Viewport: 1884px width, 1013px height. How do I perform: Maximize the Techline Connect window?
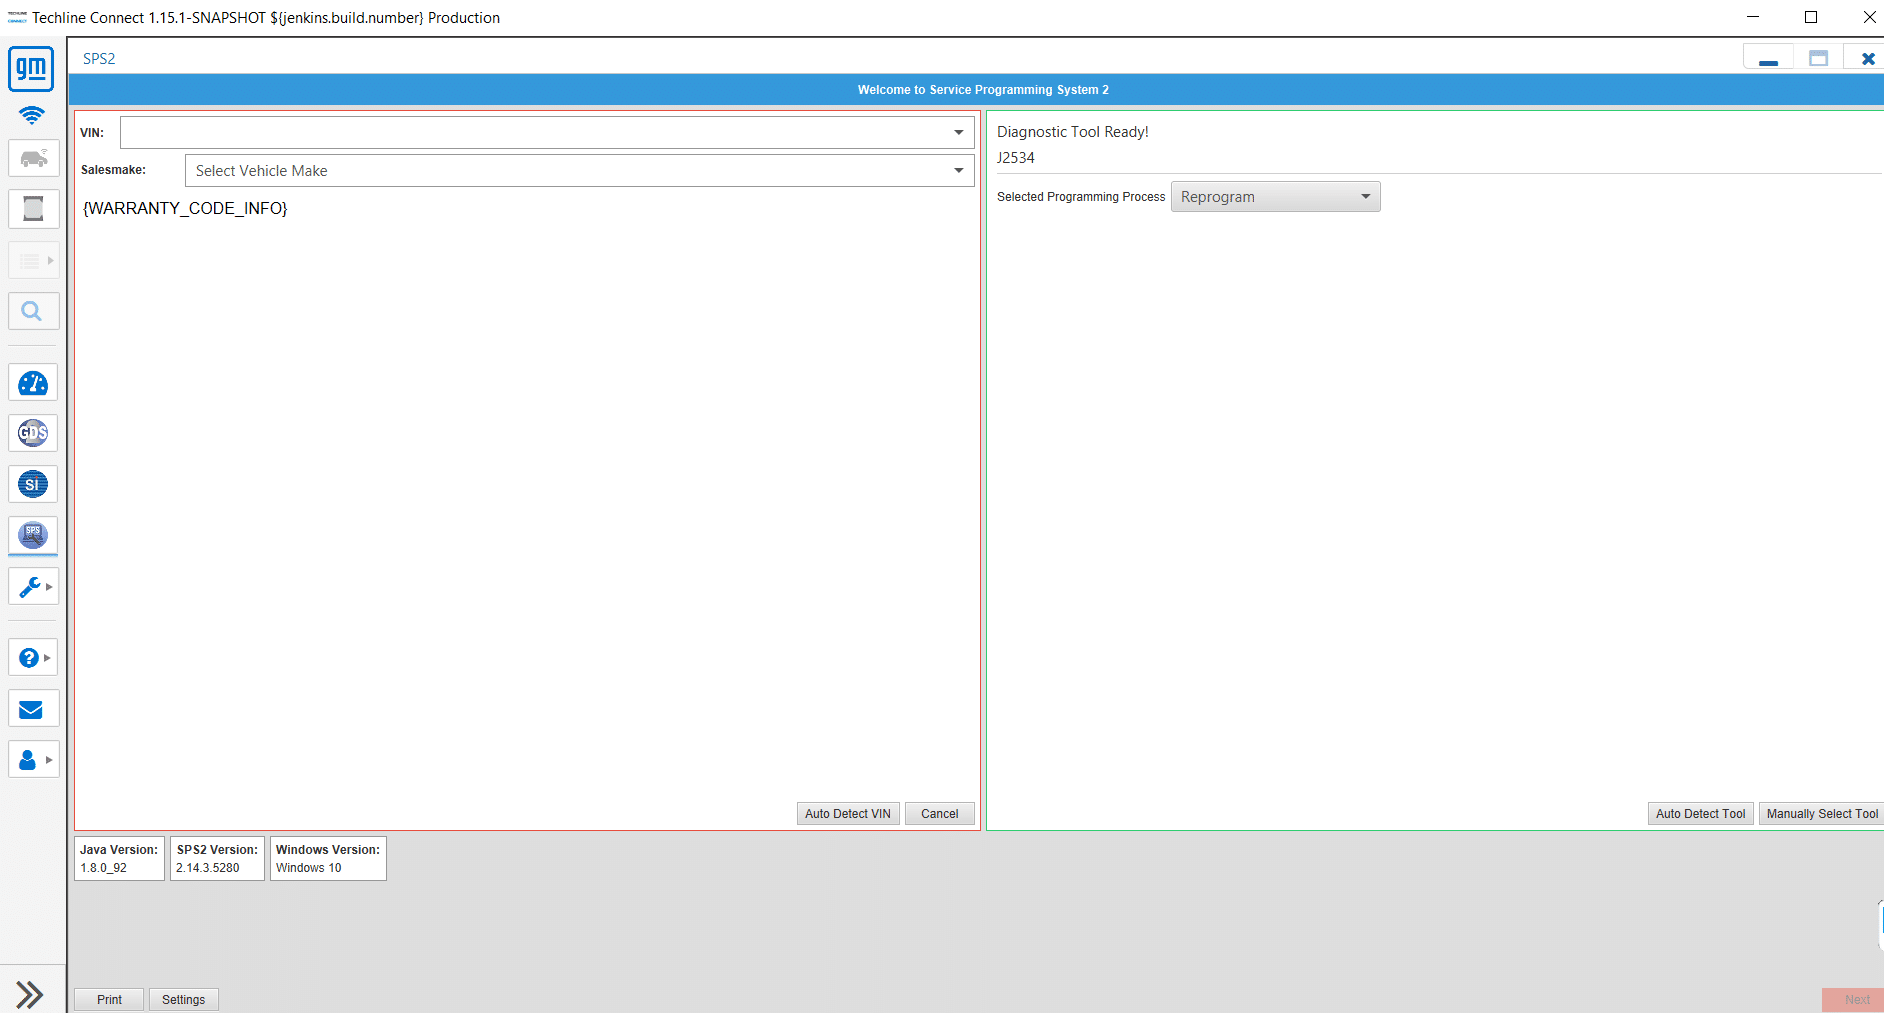coord(1811,17)
